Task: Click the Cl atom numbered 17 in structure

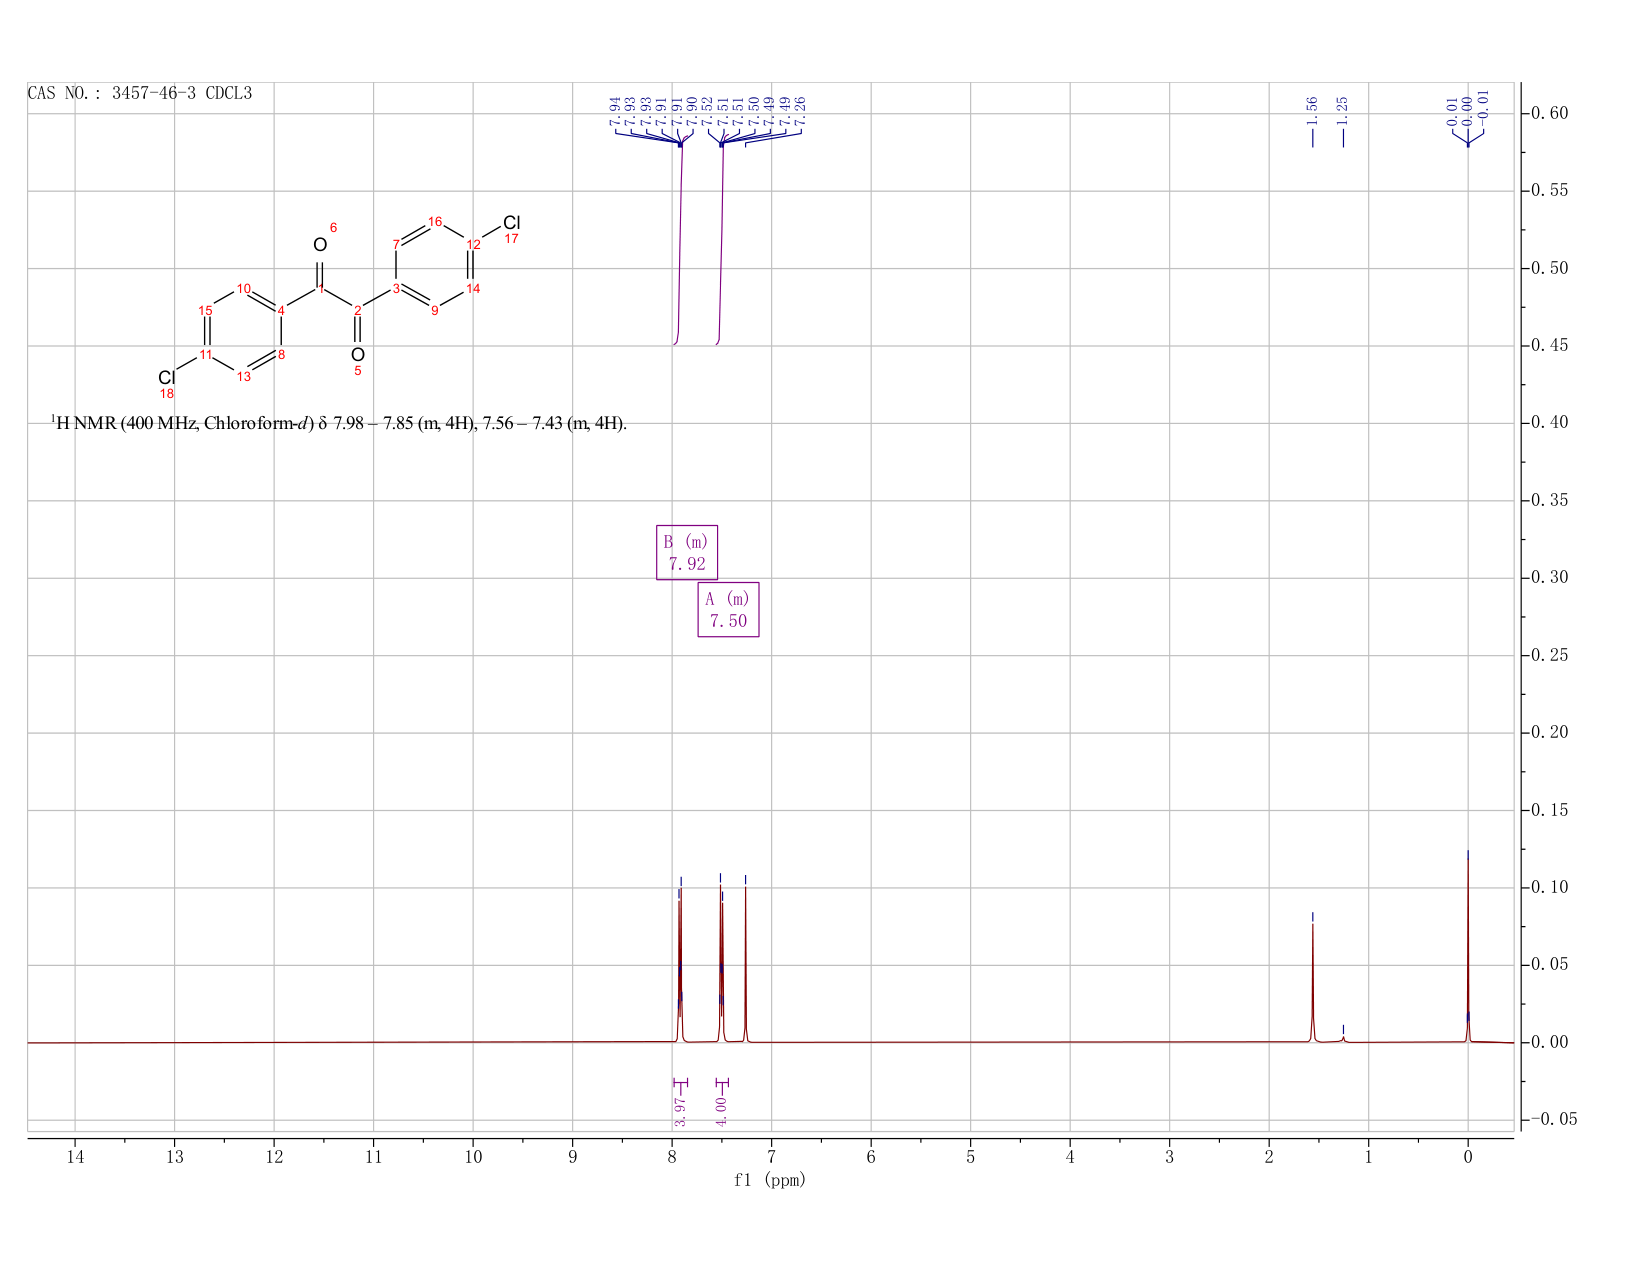Action: pyautogui.click(x=512, y=222)
